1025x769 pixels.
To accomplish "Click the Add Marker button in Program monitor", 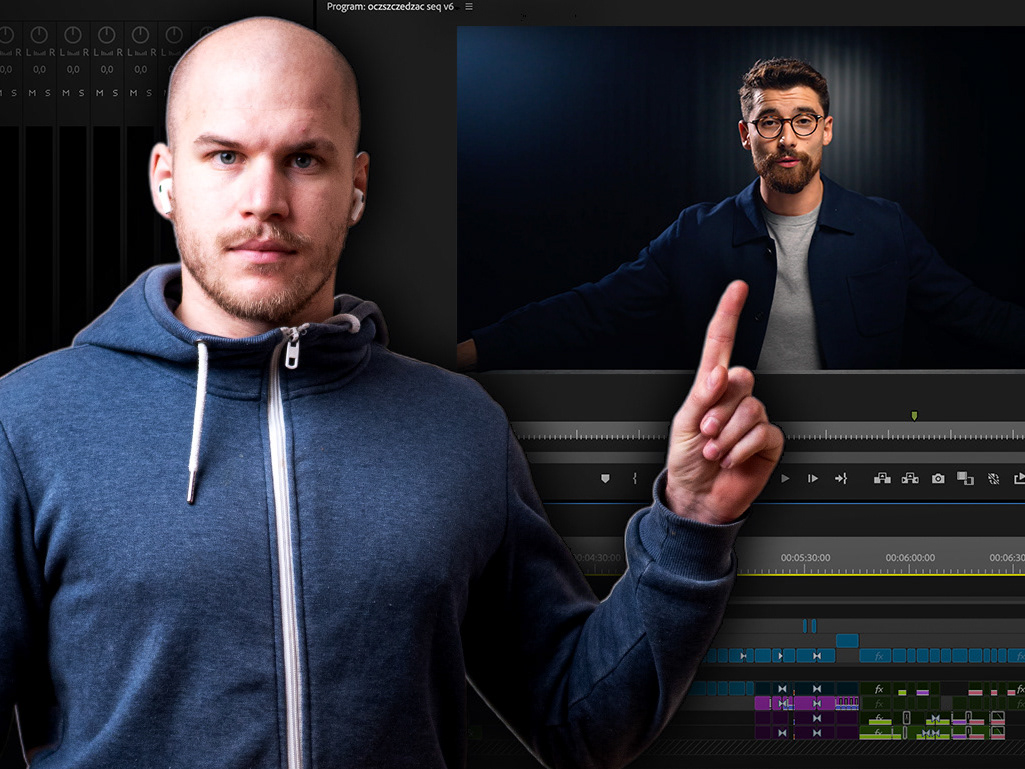I will (x=605, y=479).
